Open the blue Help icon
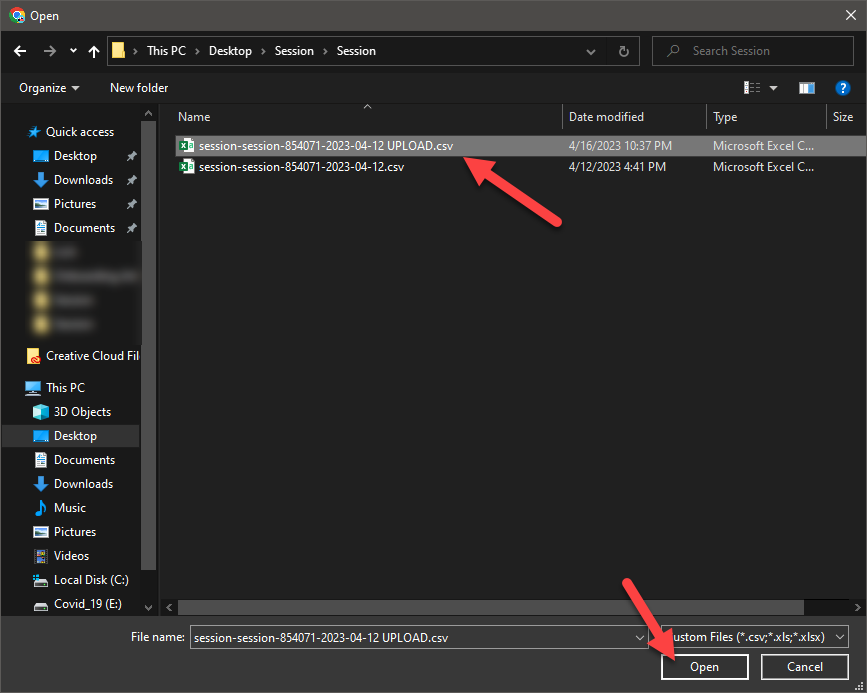867x693 pixels. coord(842,88)
